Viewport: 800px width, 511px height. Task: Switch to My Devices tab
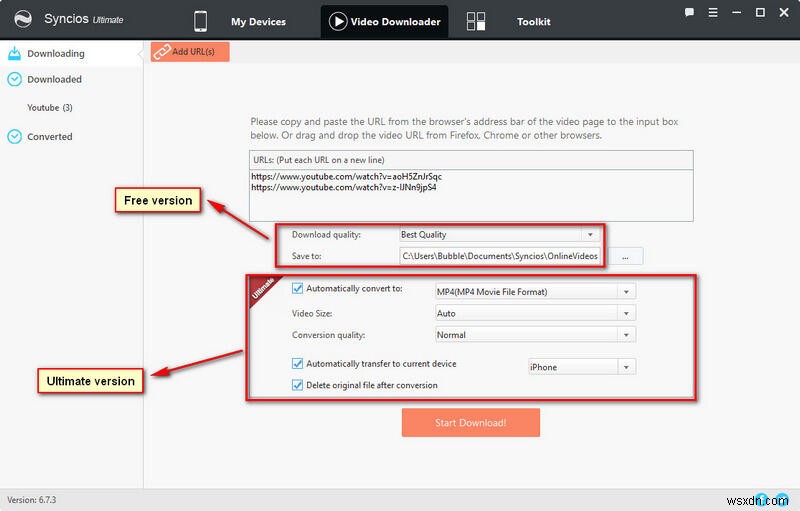click(x=258, y=22)
